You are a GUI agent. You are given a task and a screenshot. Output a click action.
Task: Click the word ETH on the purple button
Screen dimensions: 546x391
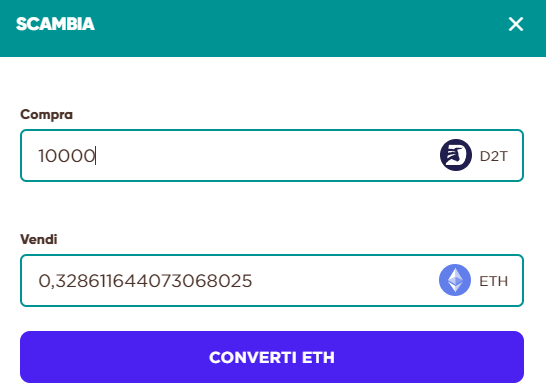coord(318,357)
